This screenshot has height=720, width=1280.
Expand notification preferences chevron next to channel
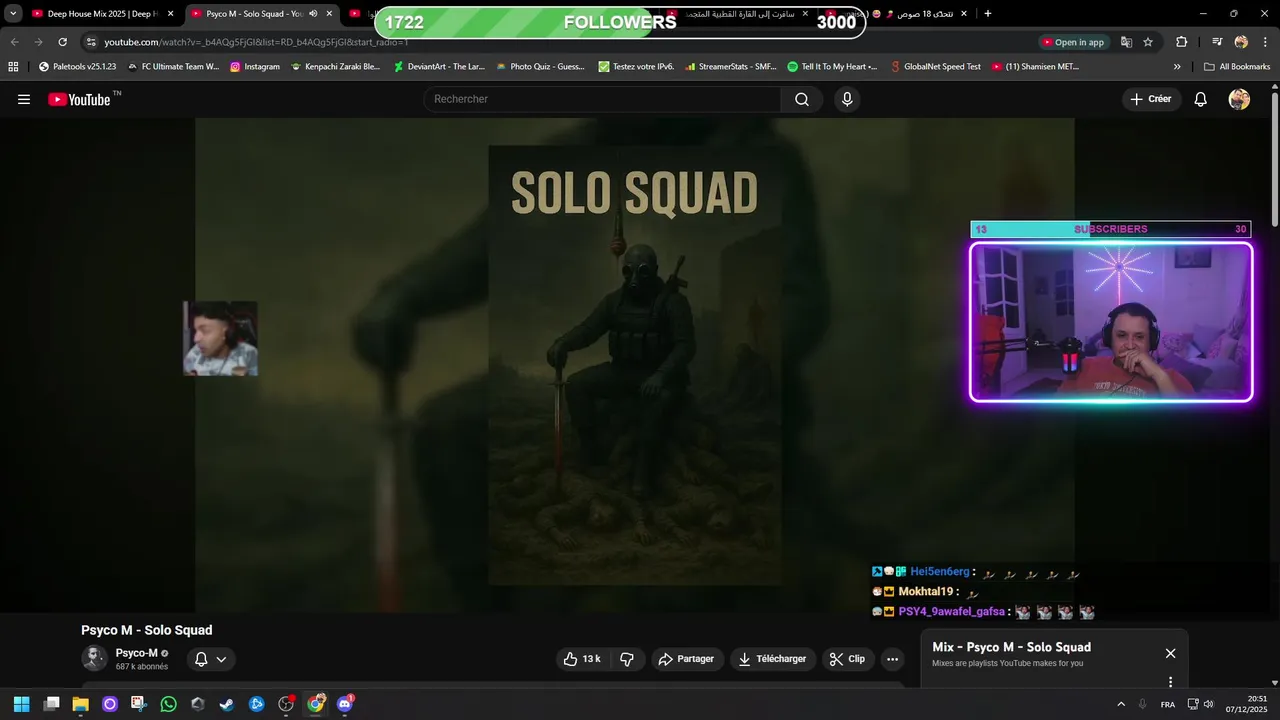tap(221, 659)
